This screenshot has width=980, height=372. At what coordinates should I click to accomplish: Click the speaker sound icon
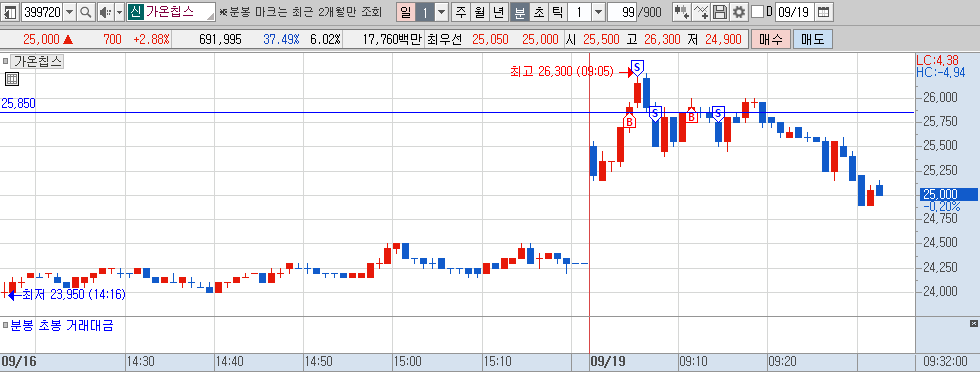(106, 11)
